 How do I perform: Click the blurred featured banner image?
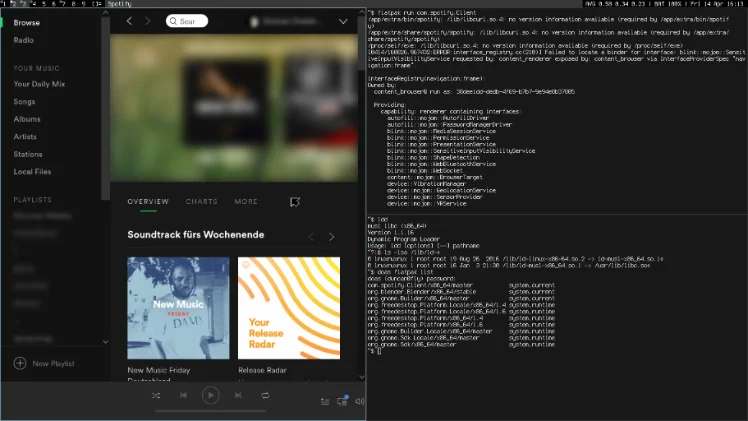click(x=234, y=108)
